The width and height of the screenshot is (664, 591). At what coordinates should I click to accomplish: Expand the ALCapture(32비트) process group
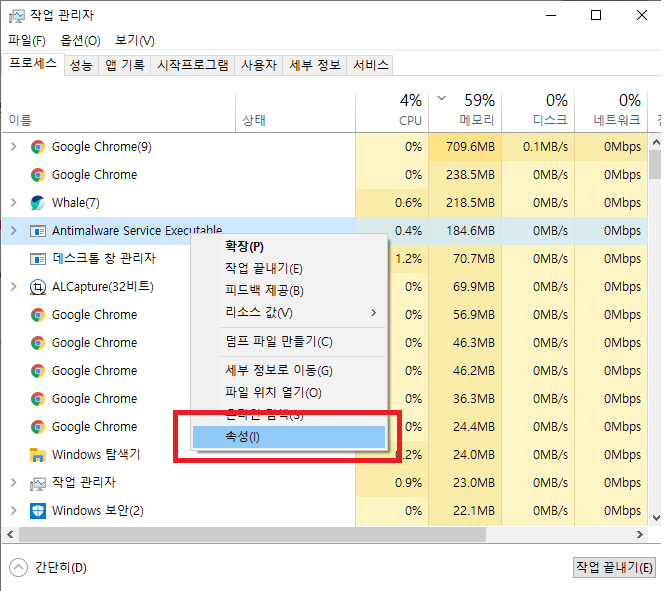(14, 287)
